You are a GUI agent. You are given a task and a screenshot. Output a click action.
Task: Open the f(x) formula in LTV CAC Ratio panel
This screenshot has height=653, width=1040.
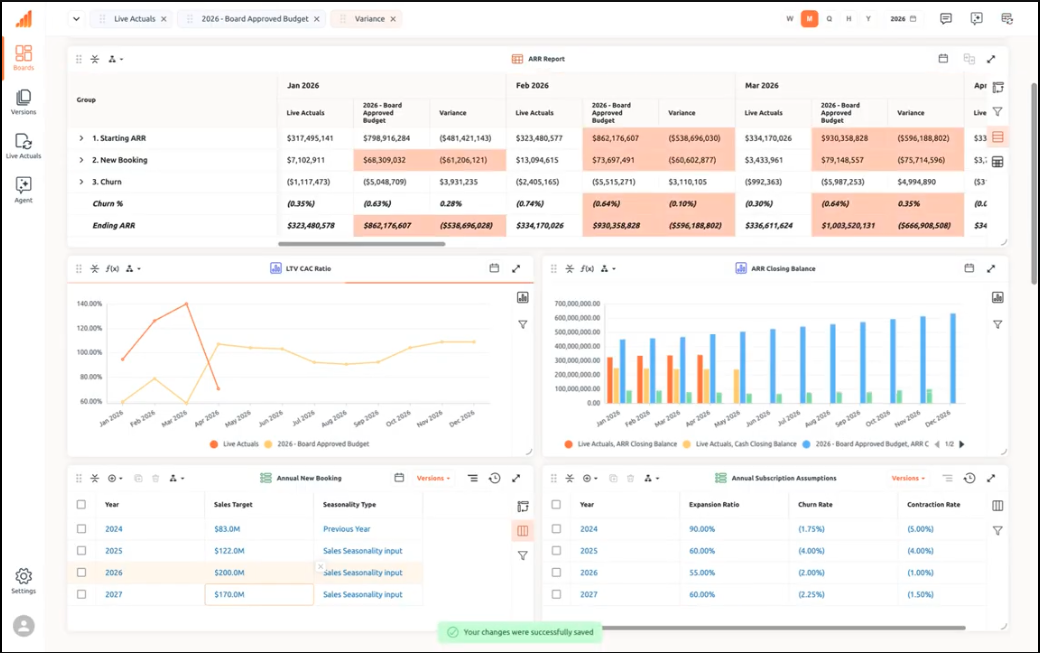pos(113,268)
